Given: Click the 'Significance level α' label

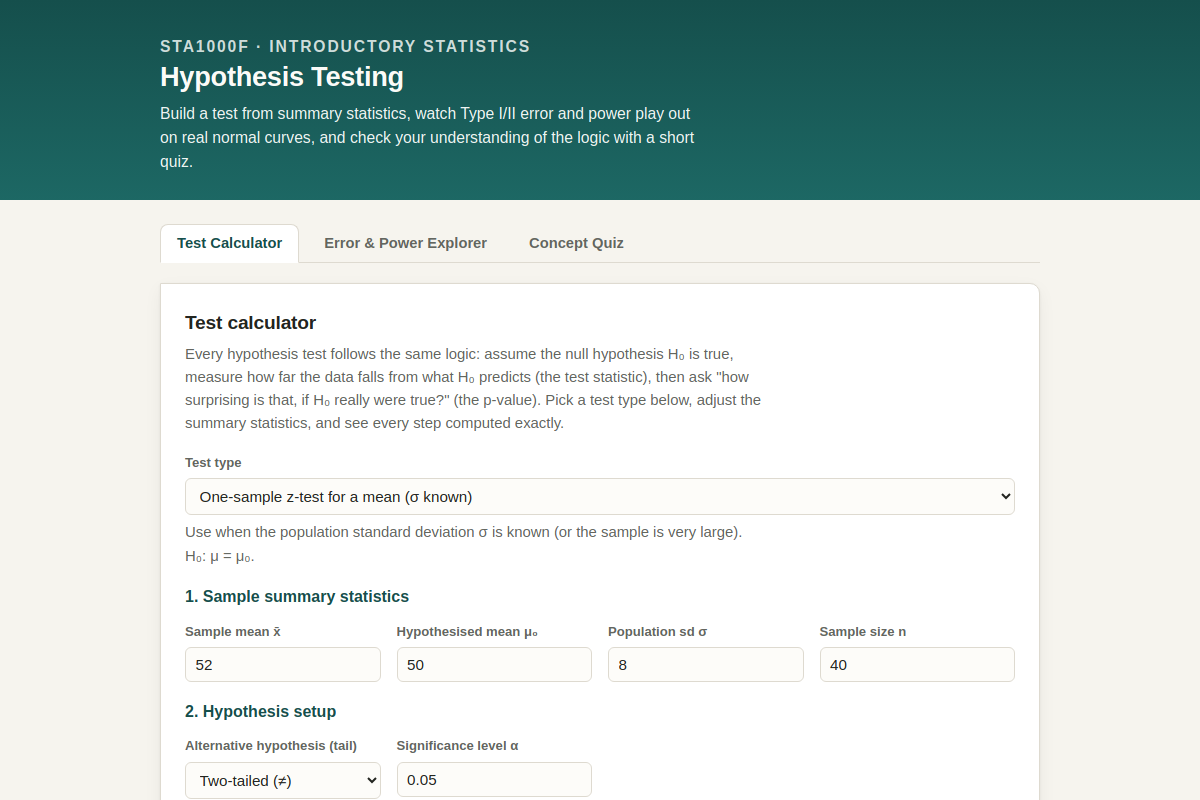Looking at the screenshot, I should [457, 745].
